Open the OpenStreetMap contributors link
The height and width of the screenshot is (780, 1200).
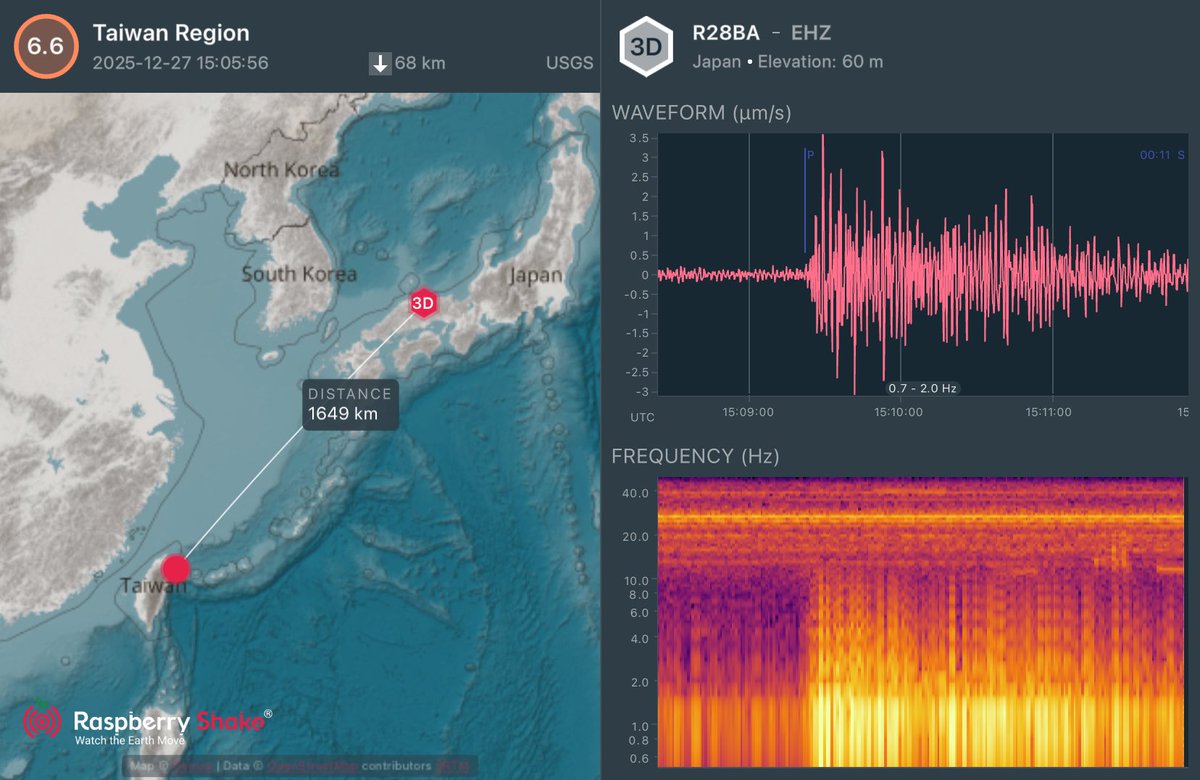click(310, 764)
